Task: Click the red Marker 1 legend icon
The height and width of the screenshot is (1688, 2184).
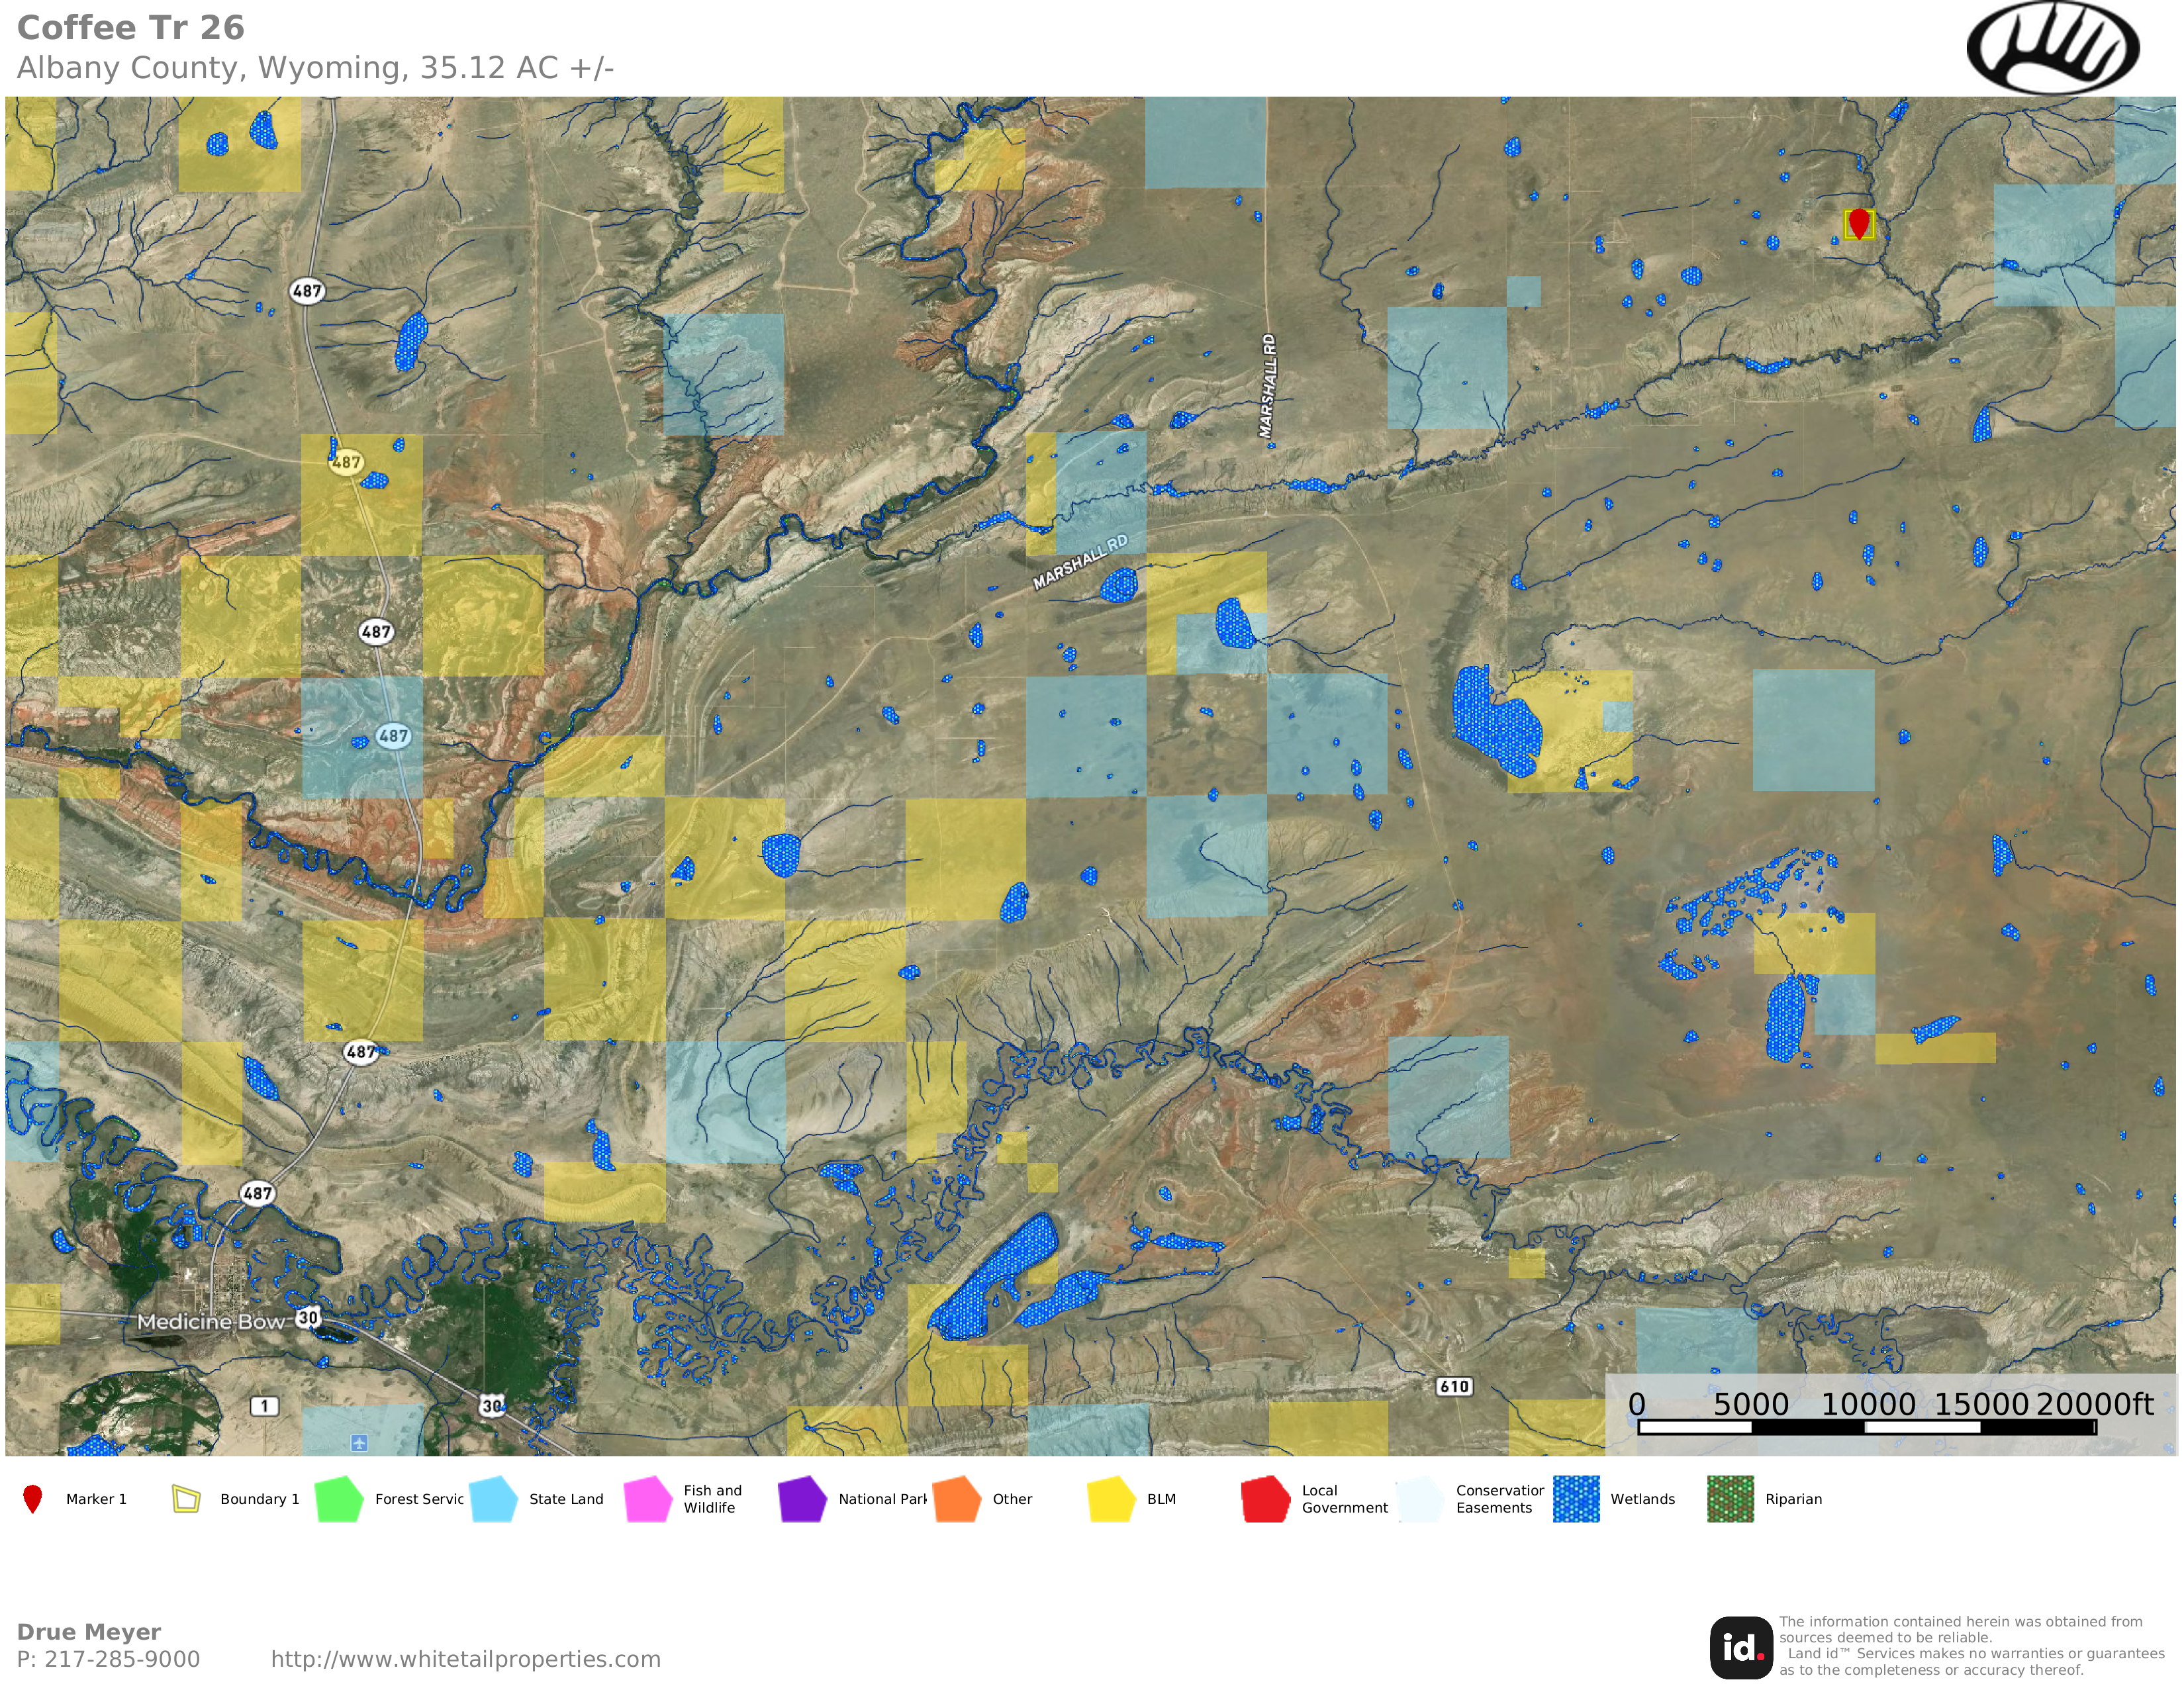Action: pyautogui.click(x=33, y=1498)
